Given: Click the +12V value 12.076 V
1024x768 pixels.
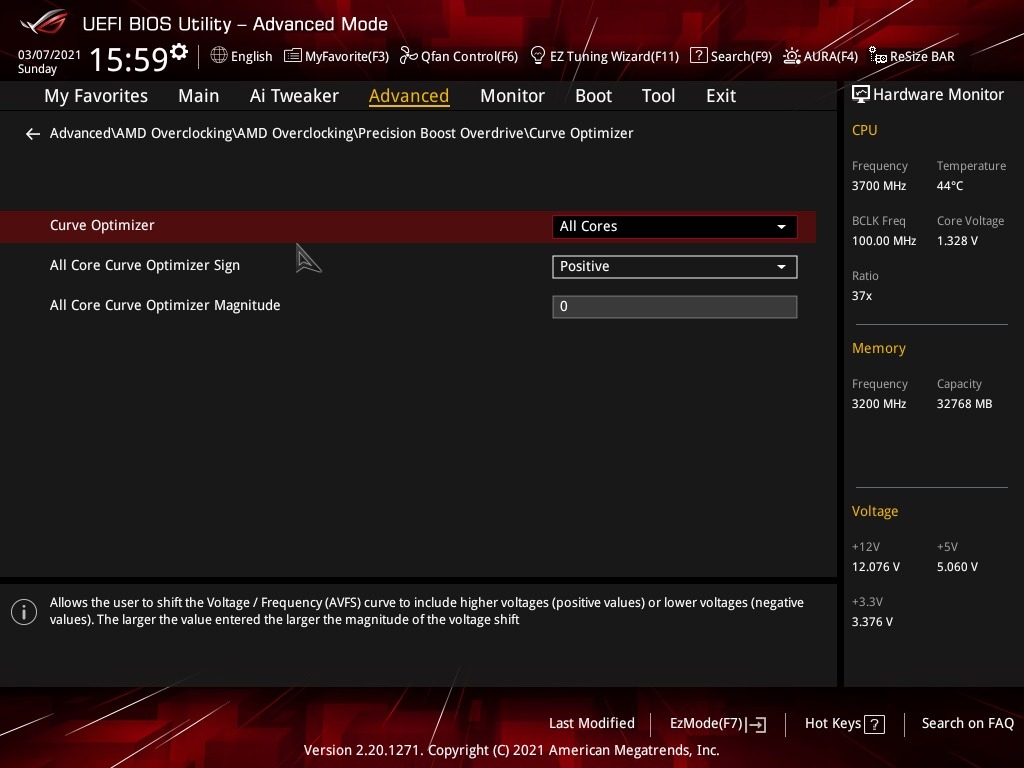Looking at the screenshot, I should 876,567.
